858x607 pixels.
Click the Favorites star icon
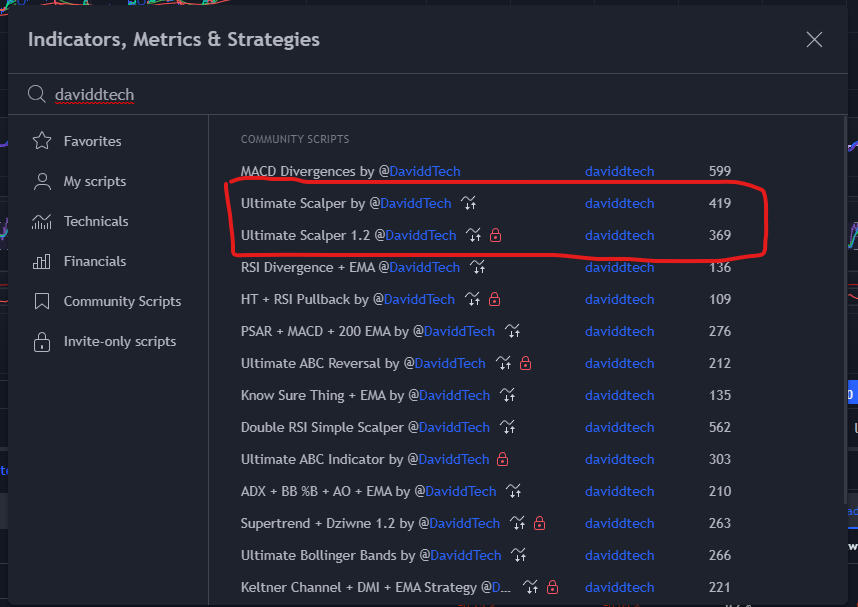point(42,141)
